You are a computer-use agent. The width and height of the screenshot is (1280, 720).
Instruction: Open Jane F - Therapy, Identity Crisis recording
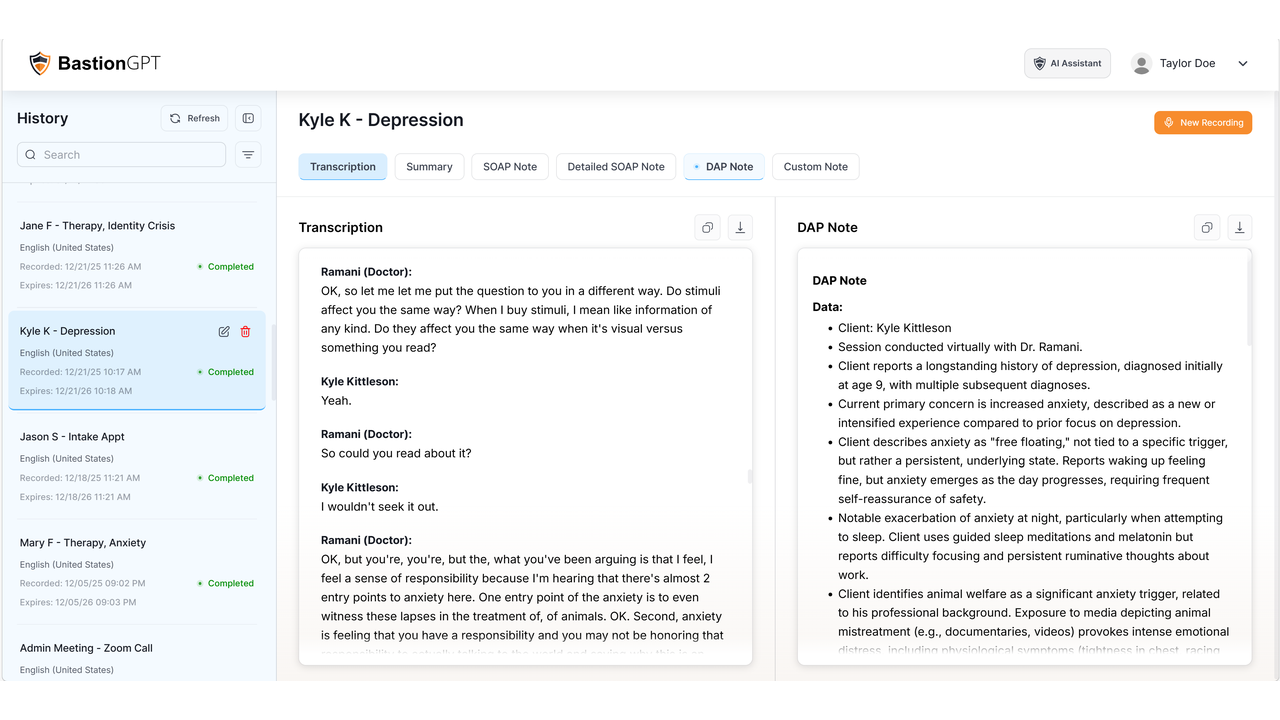[137, 255]
